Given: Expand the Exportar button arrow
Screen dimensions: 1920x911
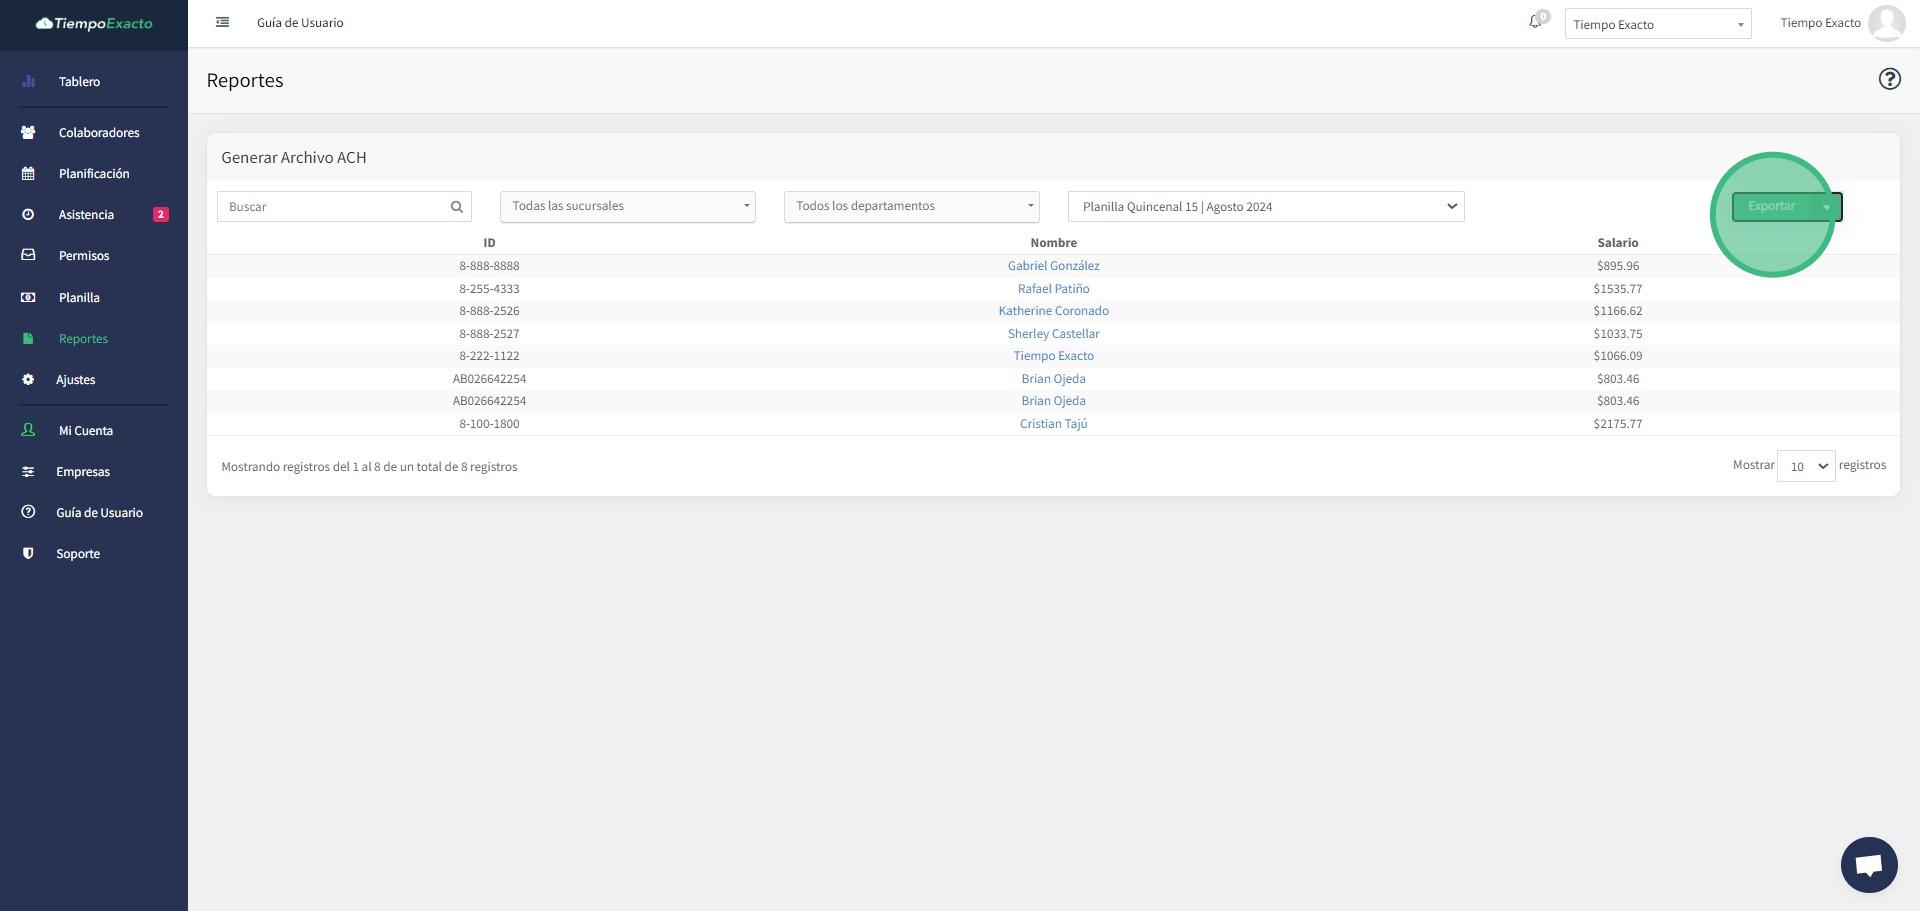Looking at the screenshot, I should [1826, 207].
